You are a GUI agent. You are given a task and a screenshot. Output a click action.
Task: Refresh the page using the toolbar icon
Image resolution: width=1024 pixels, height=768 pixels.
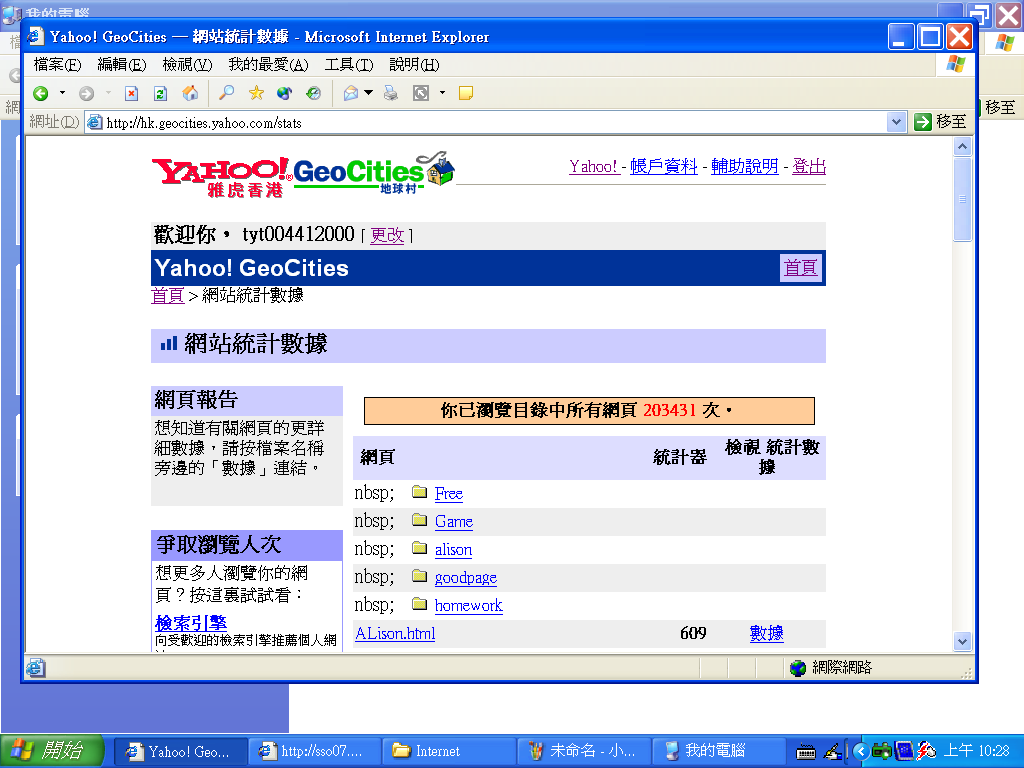[x=160, y=93]
